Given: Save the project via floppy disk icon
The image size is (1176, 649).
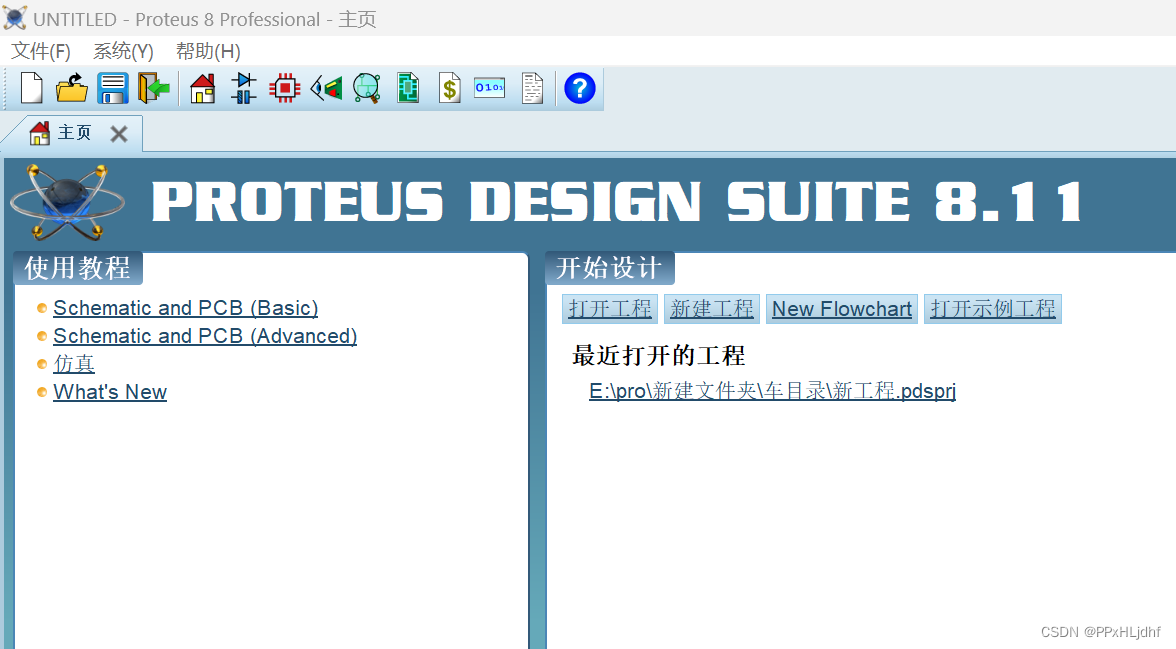Looking at the screenshot, I should (113, 89).
